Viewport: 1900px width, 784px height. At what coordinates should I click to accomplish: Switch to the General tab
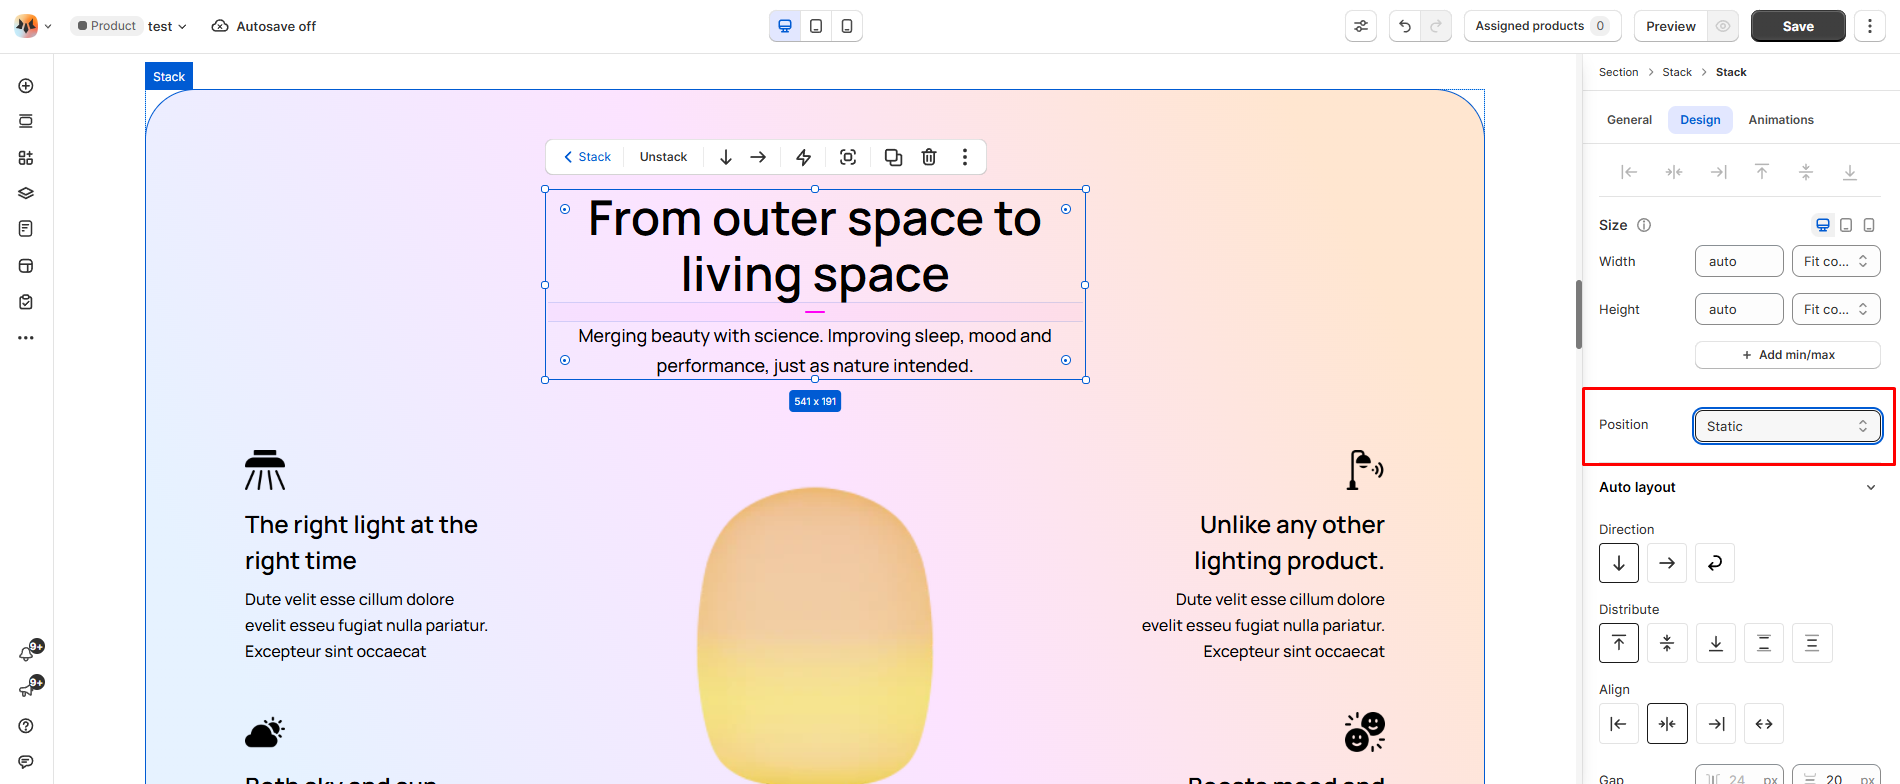1629,120
